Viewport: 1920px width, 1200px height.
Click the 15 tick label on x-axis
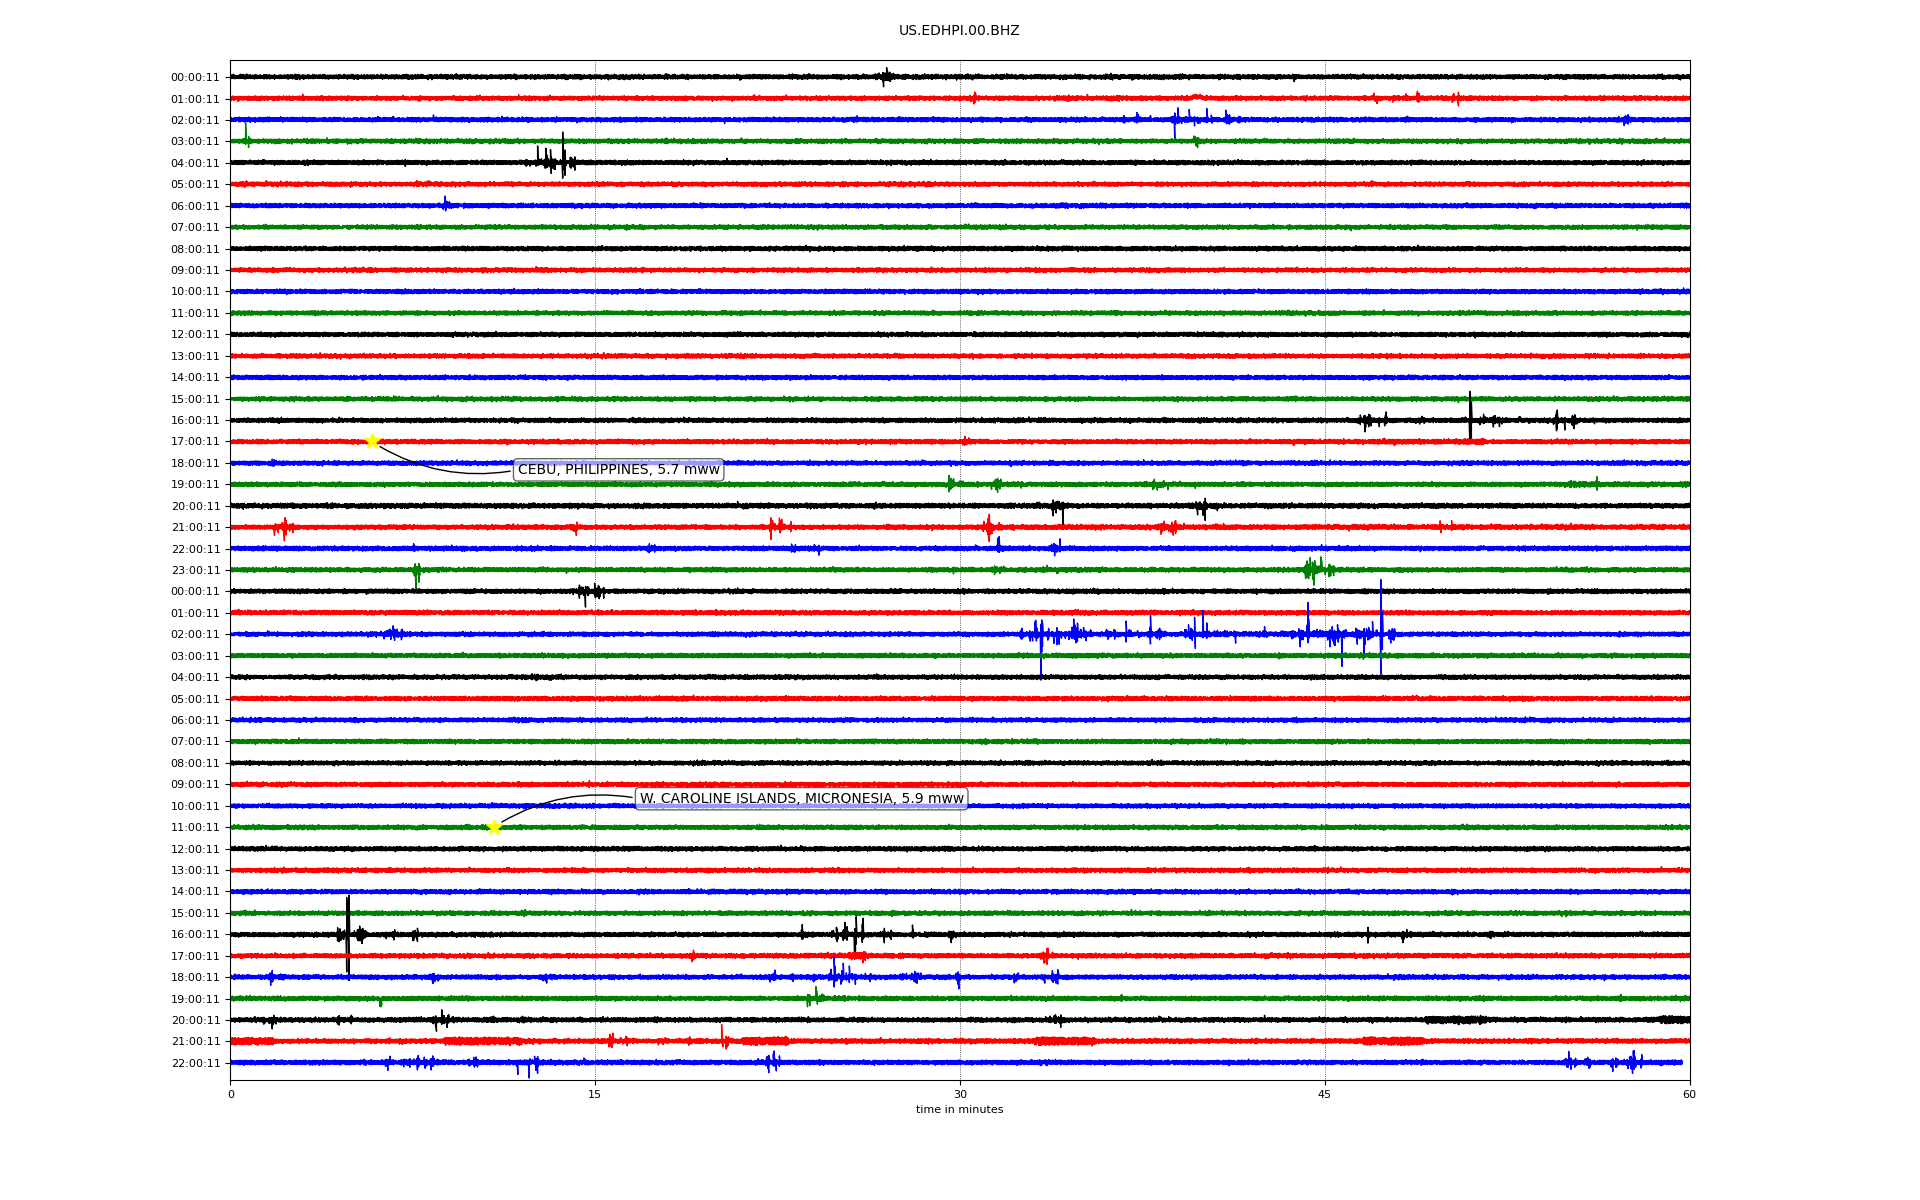click(x=595, y=1094)
